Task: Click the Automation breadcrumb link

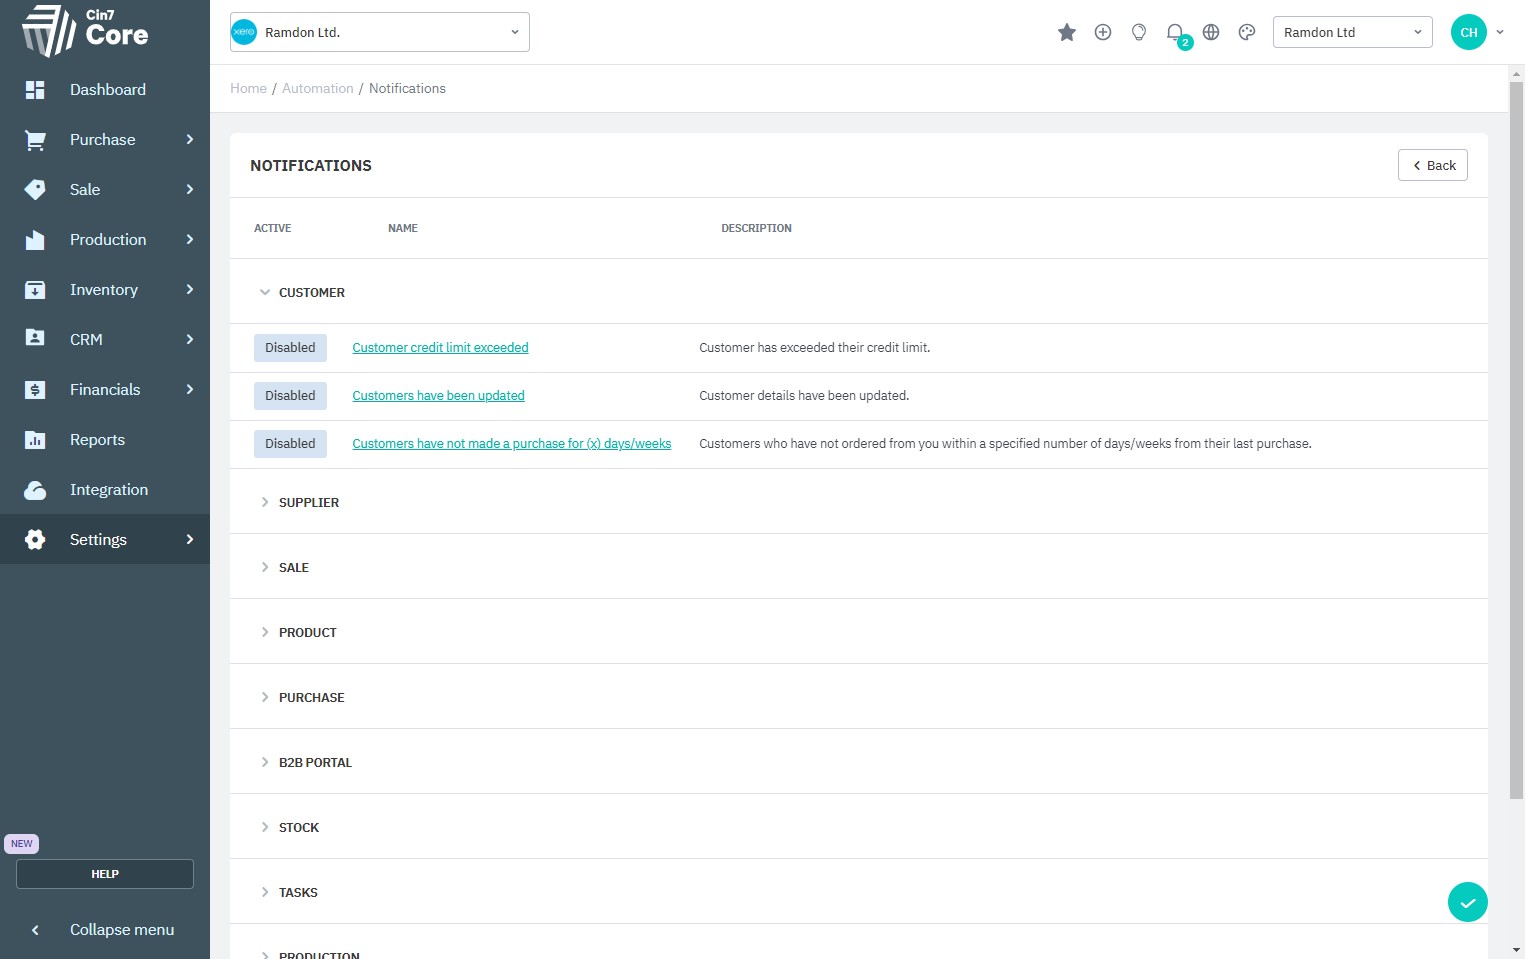Action: pyautogui.click(x=317, y=89)
